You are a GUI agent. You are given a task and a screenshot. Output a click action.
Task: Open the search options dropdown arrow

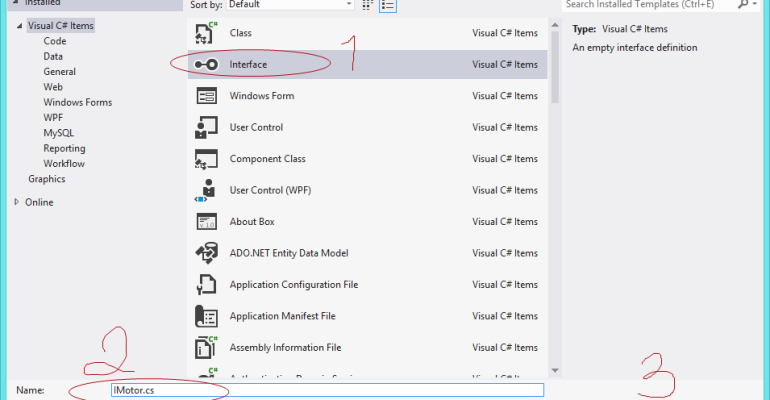754,4
